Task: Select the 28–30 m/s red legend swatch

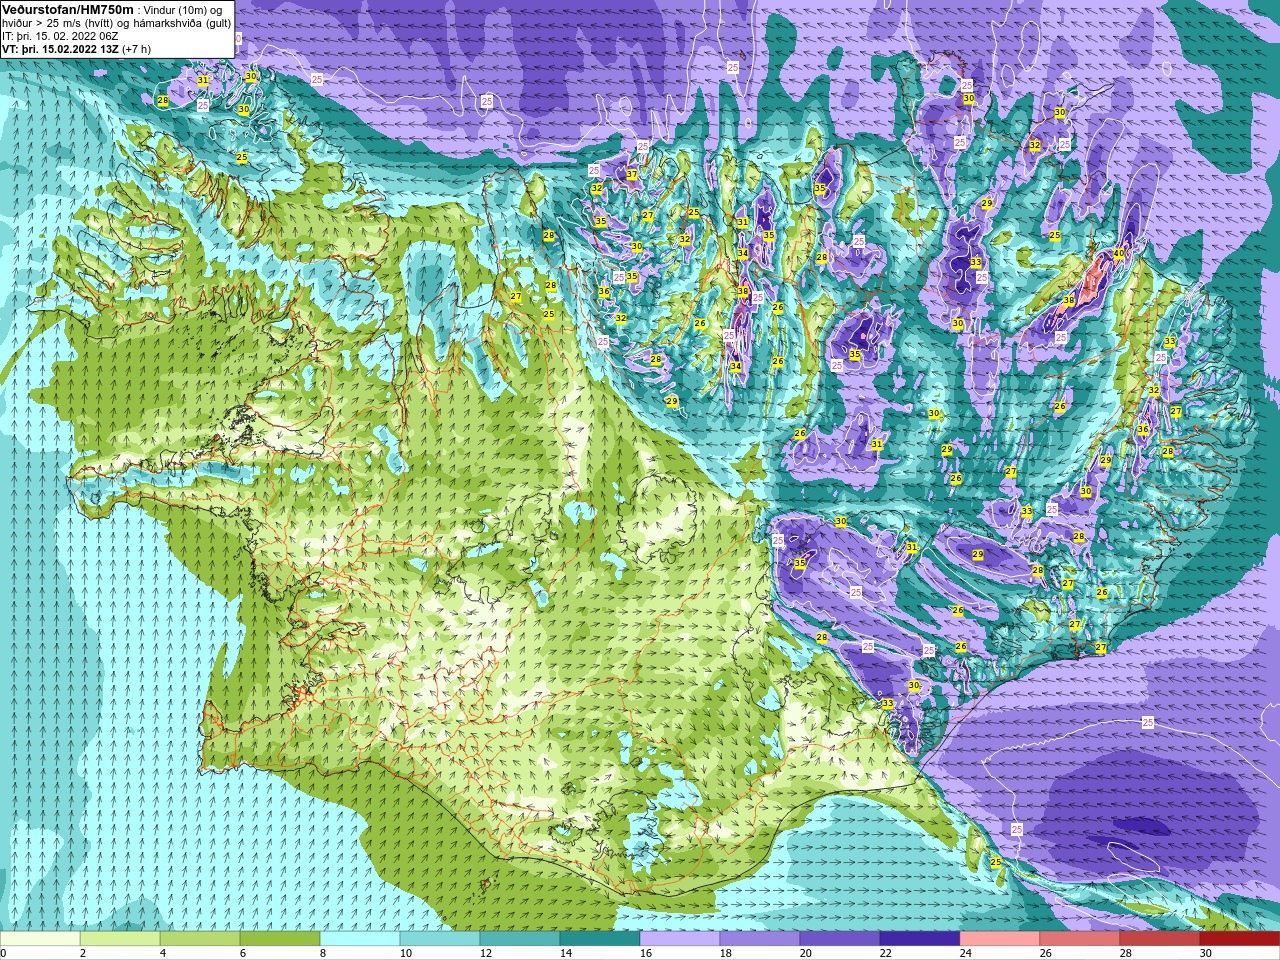Action: [x=1160, y=939]
